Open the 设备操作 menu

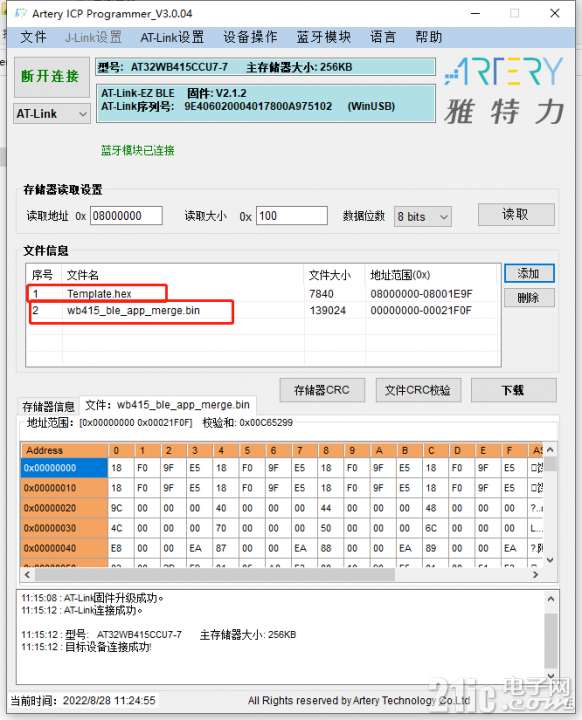250,37
